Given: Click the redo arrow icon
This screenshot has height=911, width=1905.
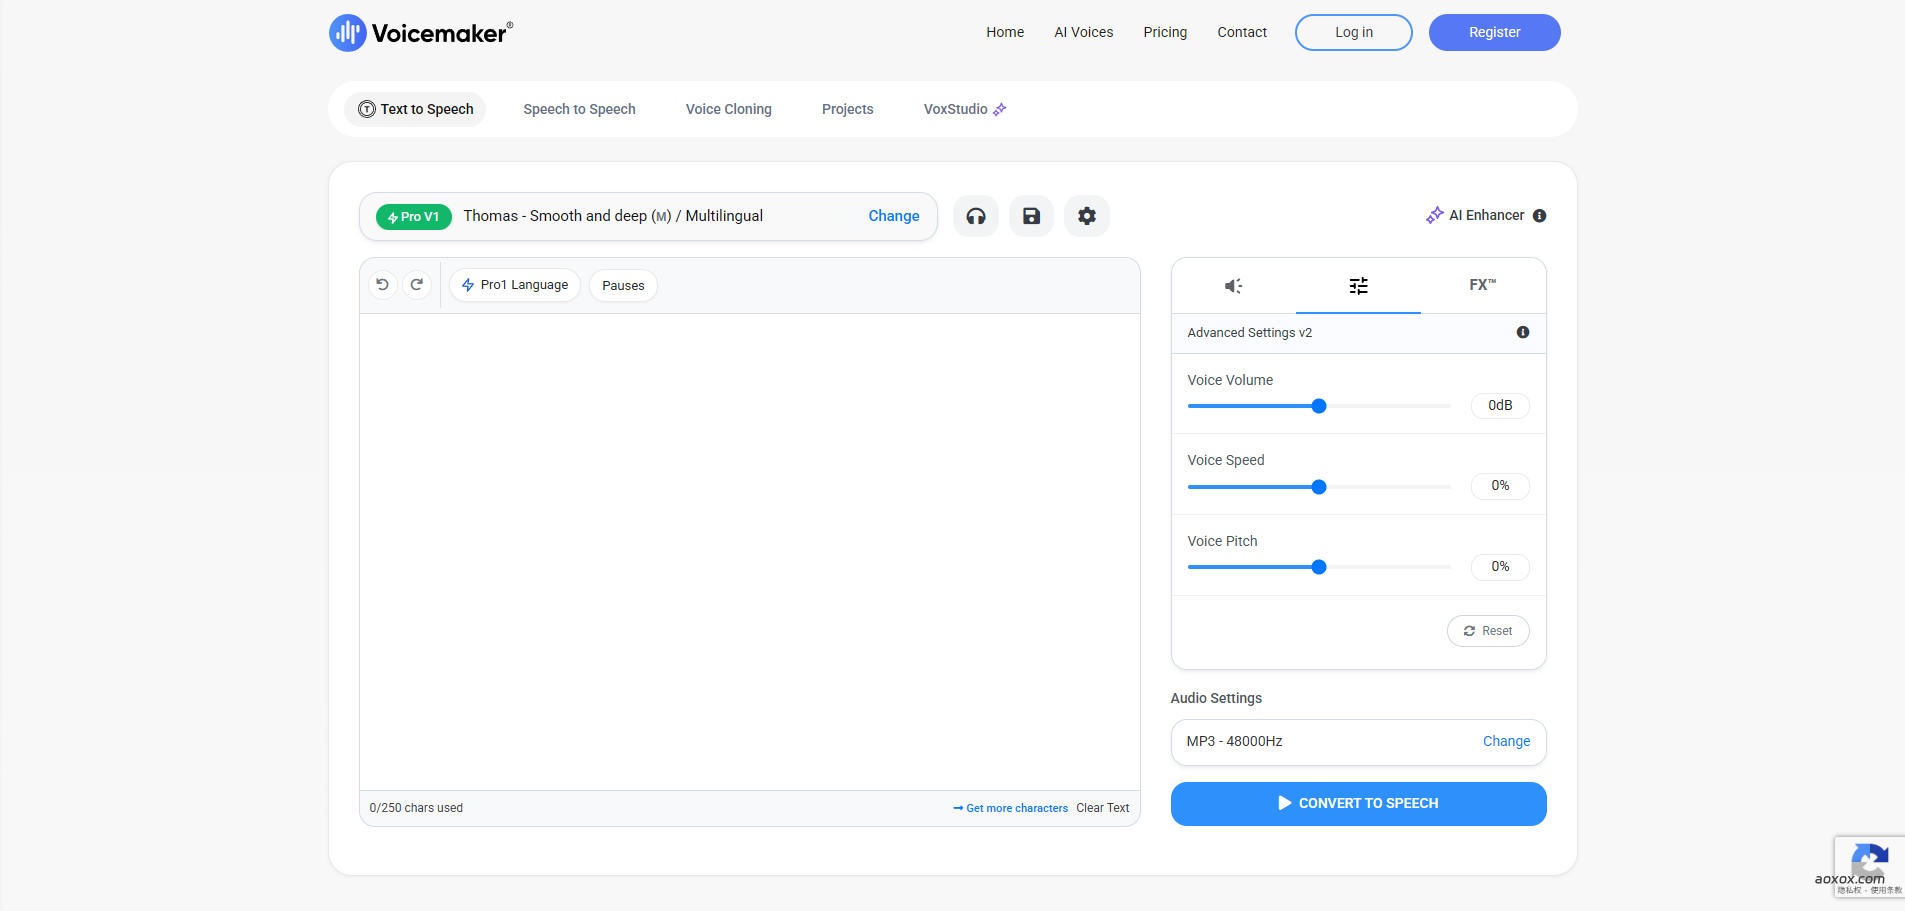Looking at the screenshot, I should point(417,285).
